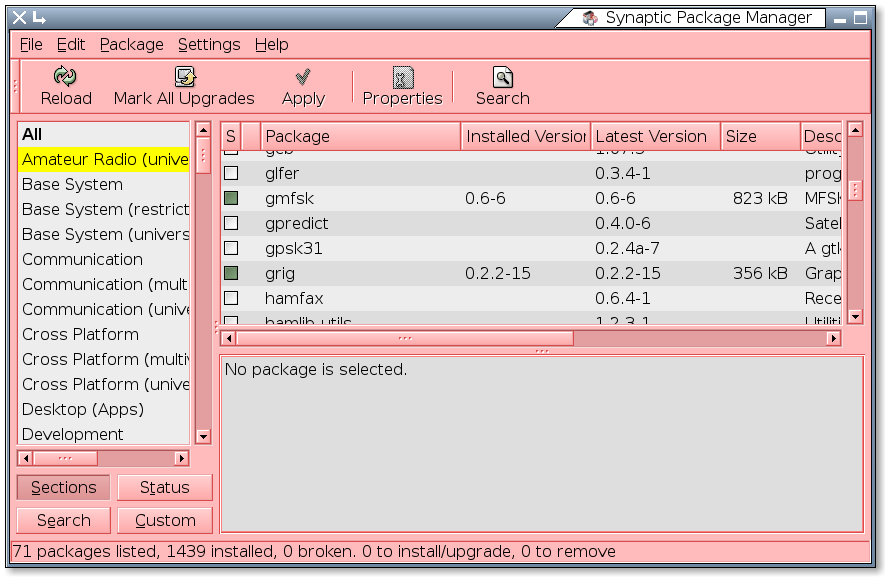The image size is (885, 577).
Task: Select the Development section
Action: (x=104, y=434)
